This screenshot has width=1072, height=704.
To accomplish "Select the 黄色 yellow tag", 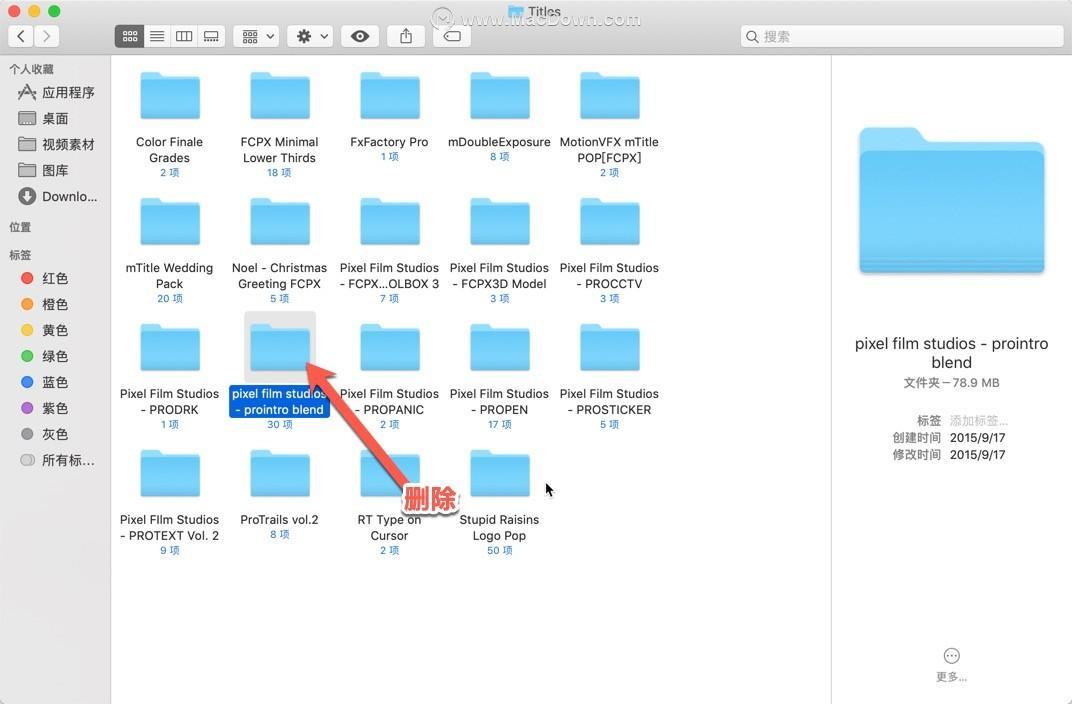I will tap(45, 330).
